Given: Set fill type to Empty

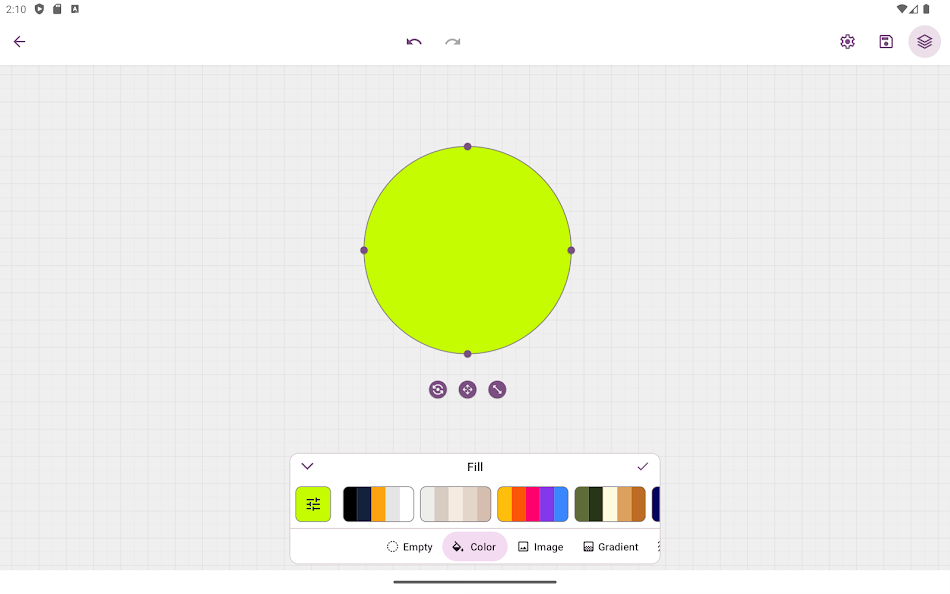Looking at the screenshot, I should (409, 546).
